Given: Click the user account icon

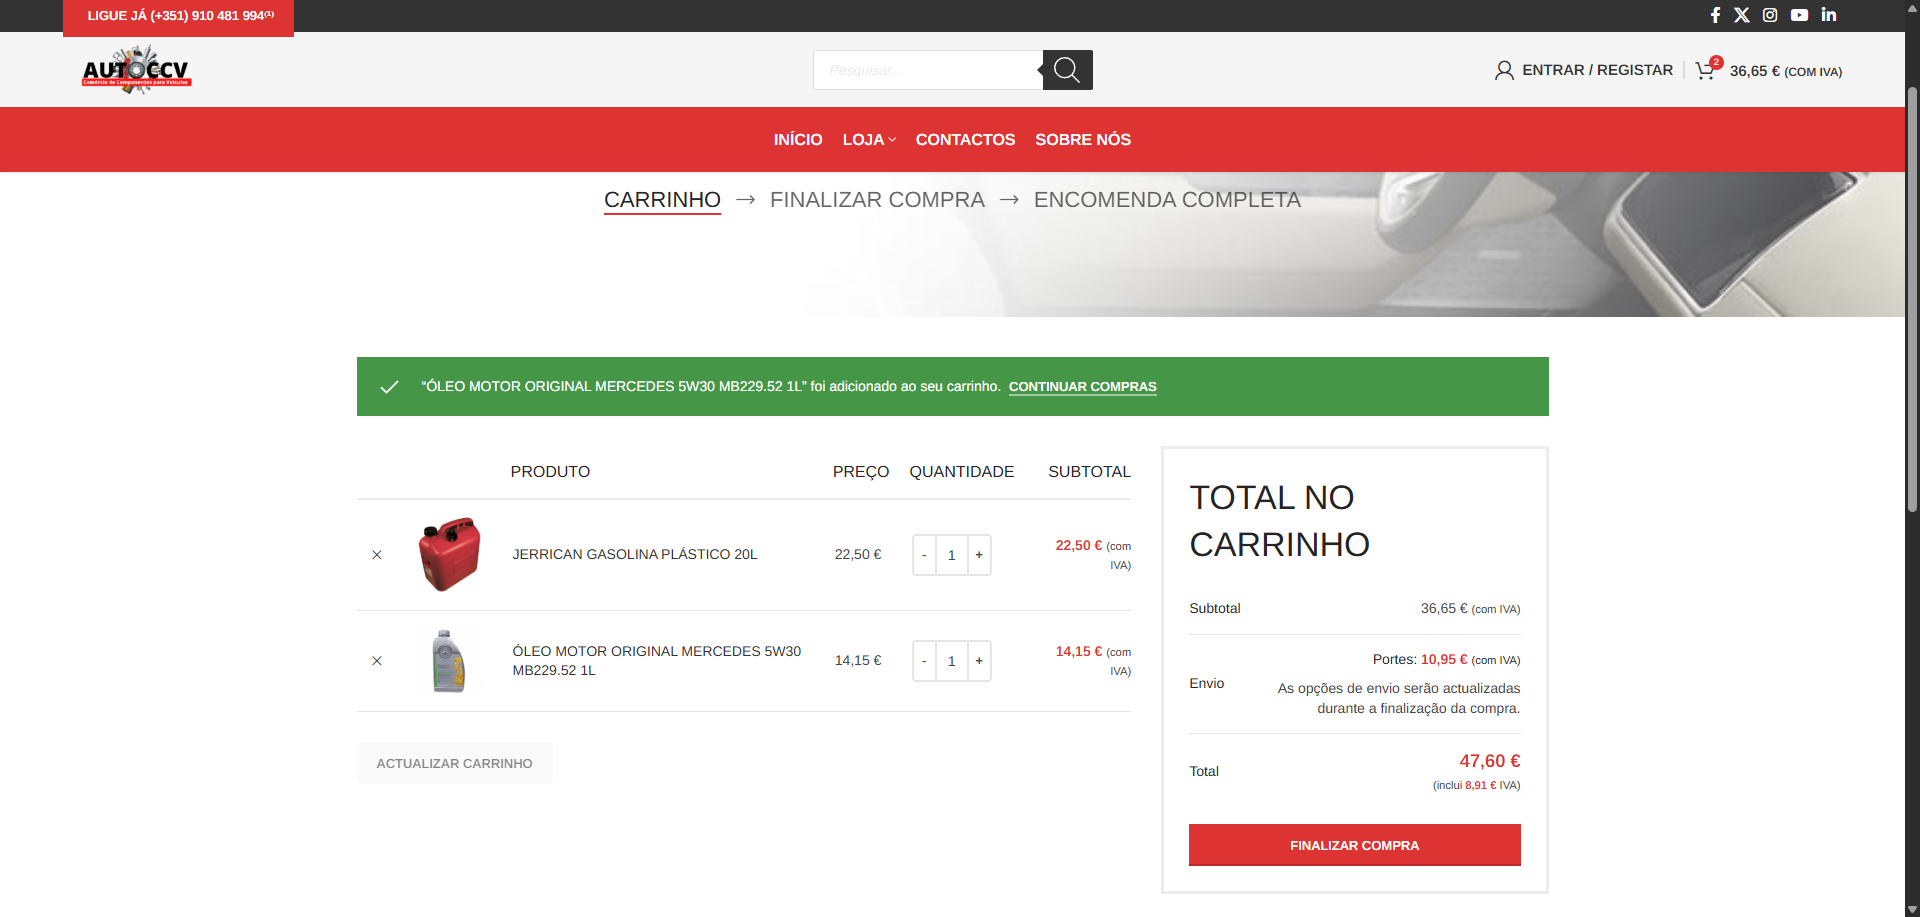Looking at the screenshot, I should coord(1504,70).
